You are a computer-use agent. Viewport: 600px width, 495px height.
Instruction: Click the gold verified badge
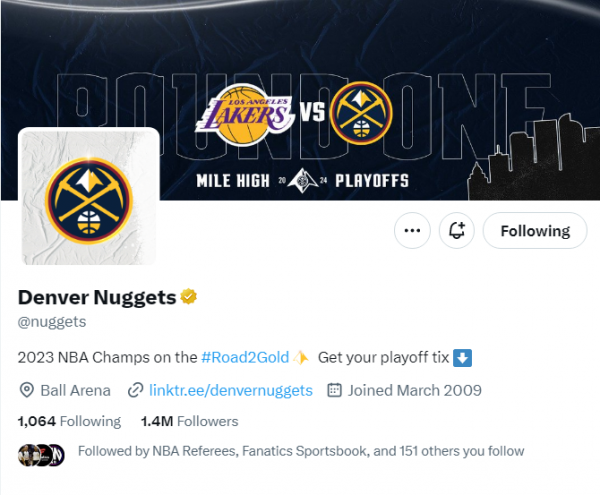(x=187, y=297)
